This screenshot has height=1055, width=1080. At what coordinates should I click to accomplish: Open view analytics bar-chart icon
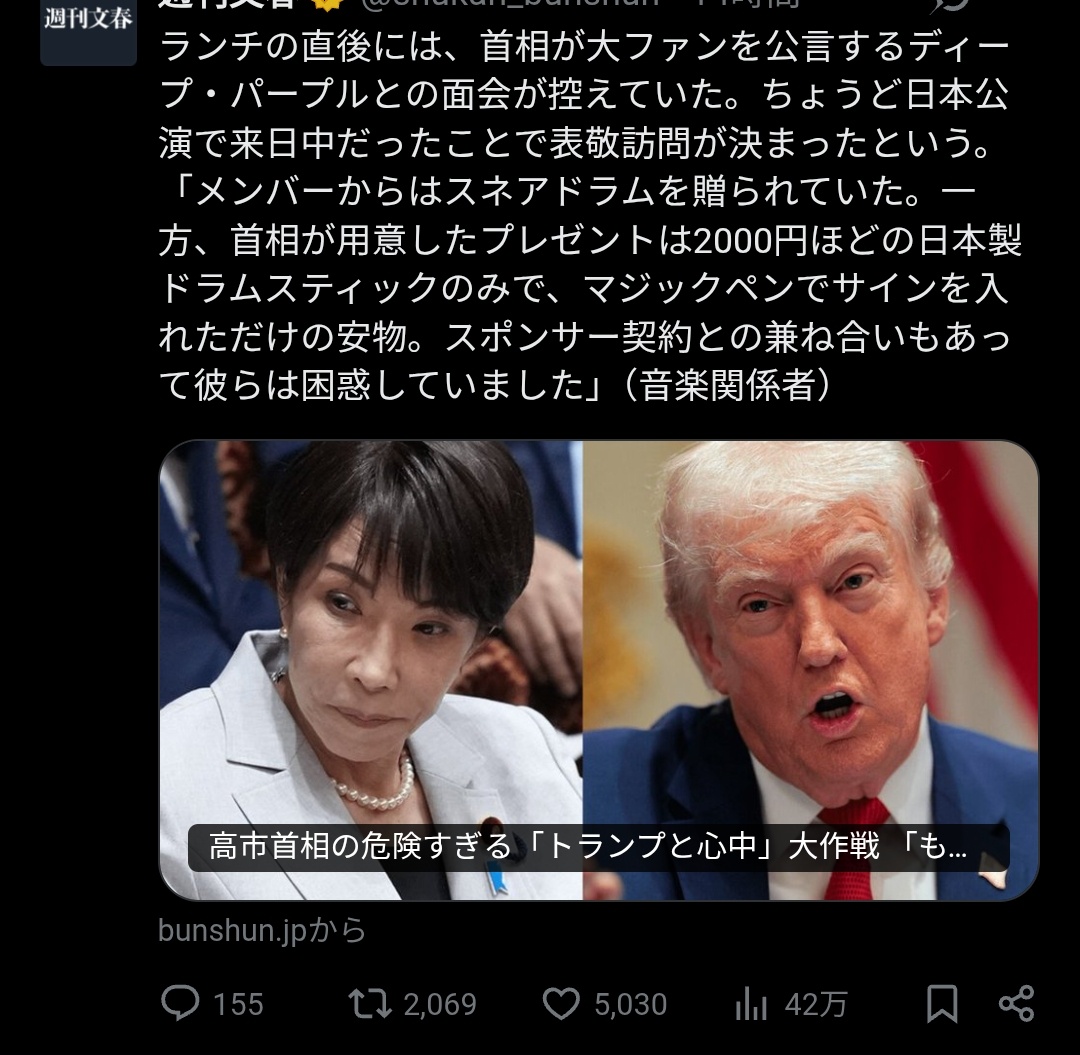751,1004
